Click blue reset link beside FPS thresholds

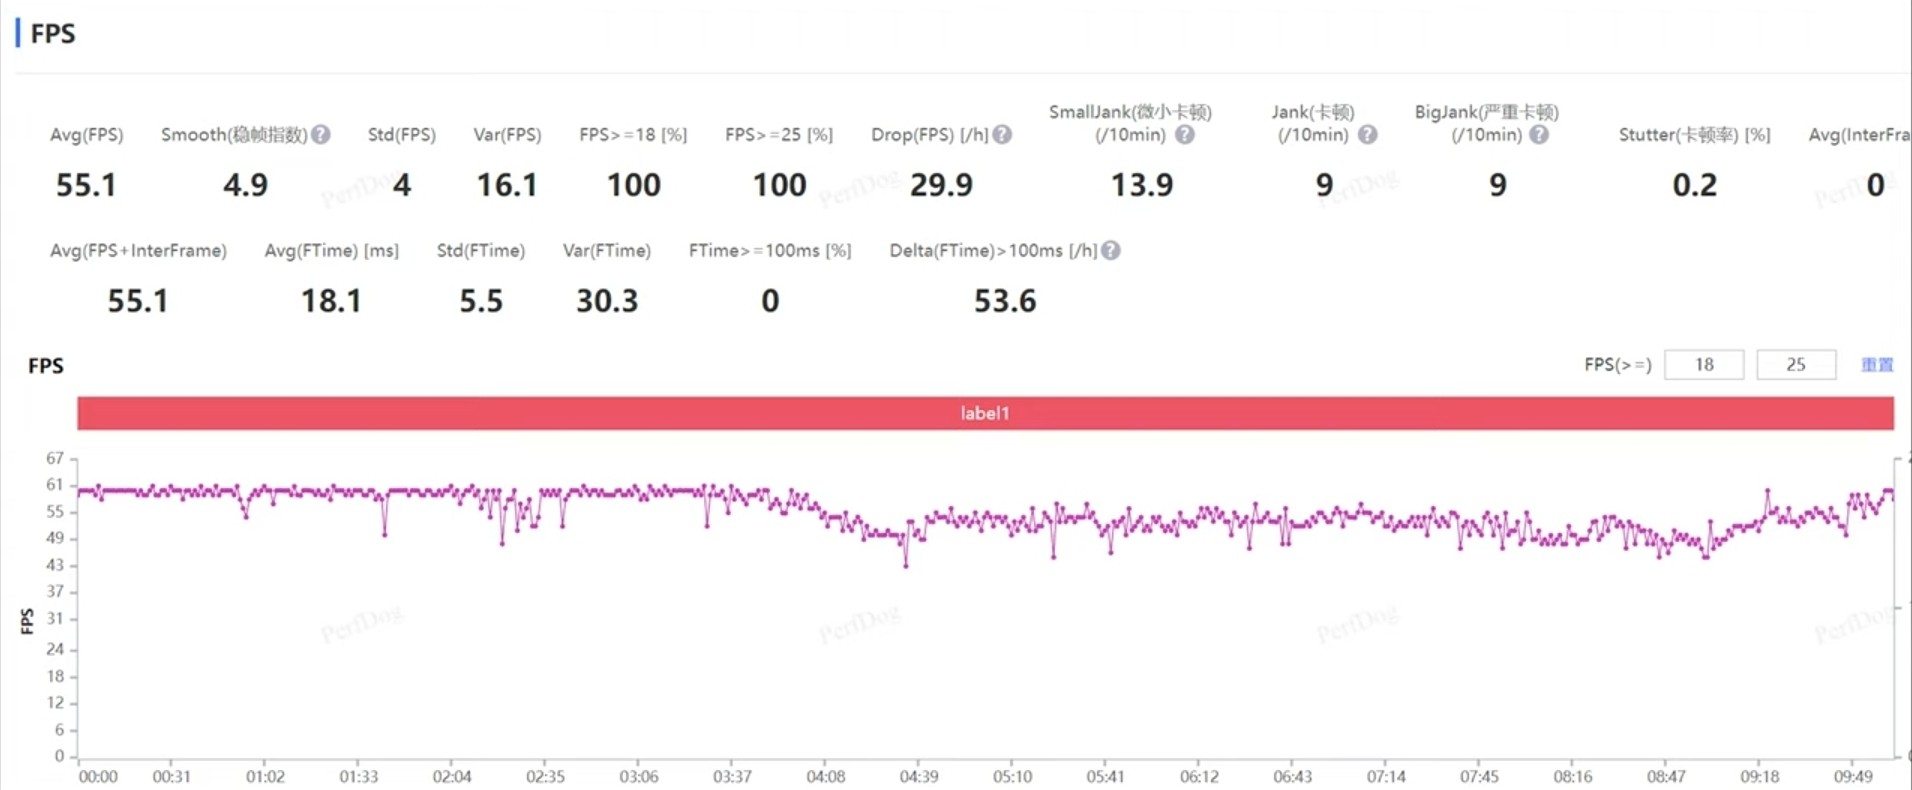(x=1877, y=365)
